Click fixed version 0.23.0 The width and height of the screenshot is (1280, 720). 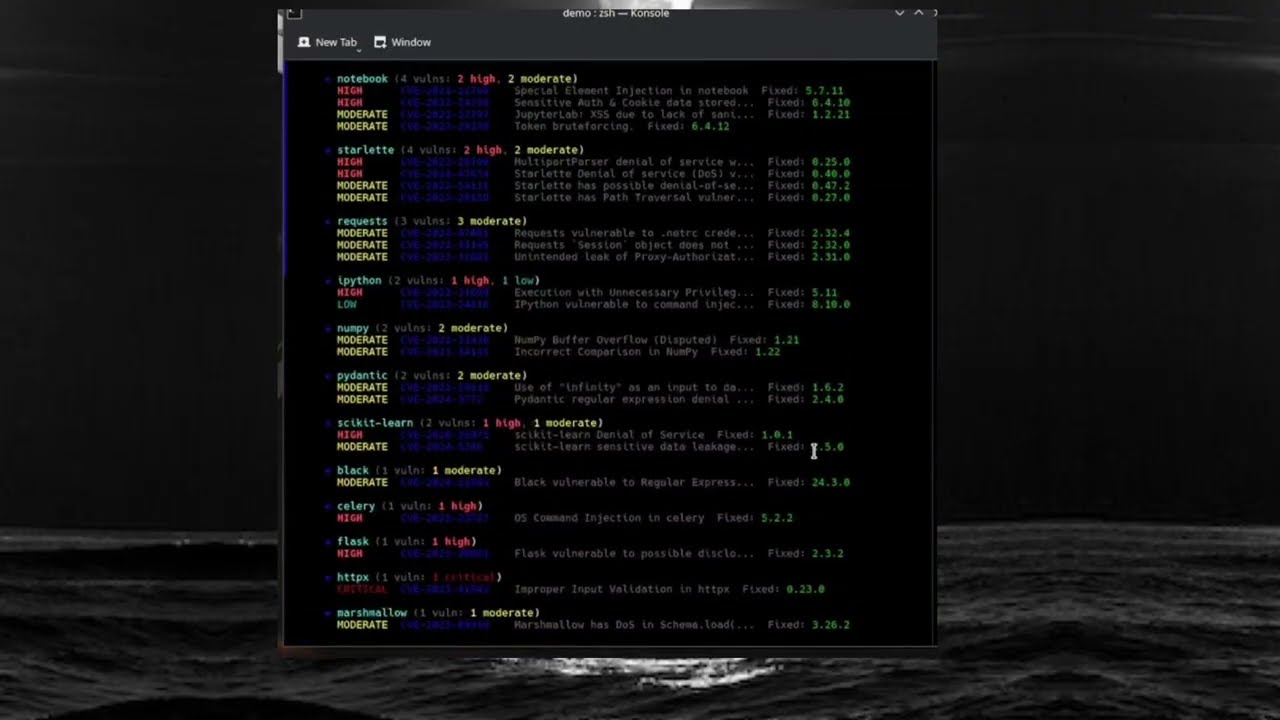click(x=806, y=590)
